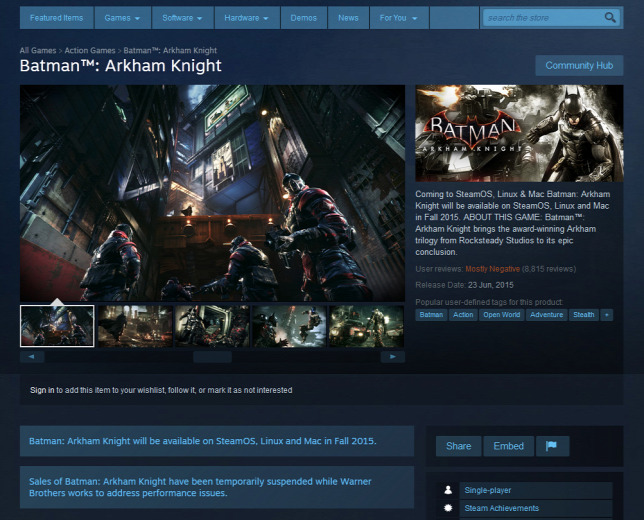Click the SteamOS Linux Mac availability notice
644x520 pixels.
pos(217,441)
